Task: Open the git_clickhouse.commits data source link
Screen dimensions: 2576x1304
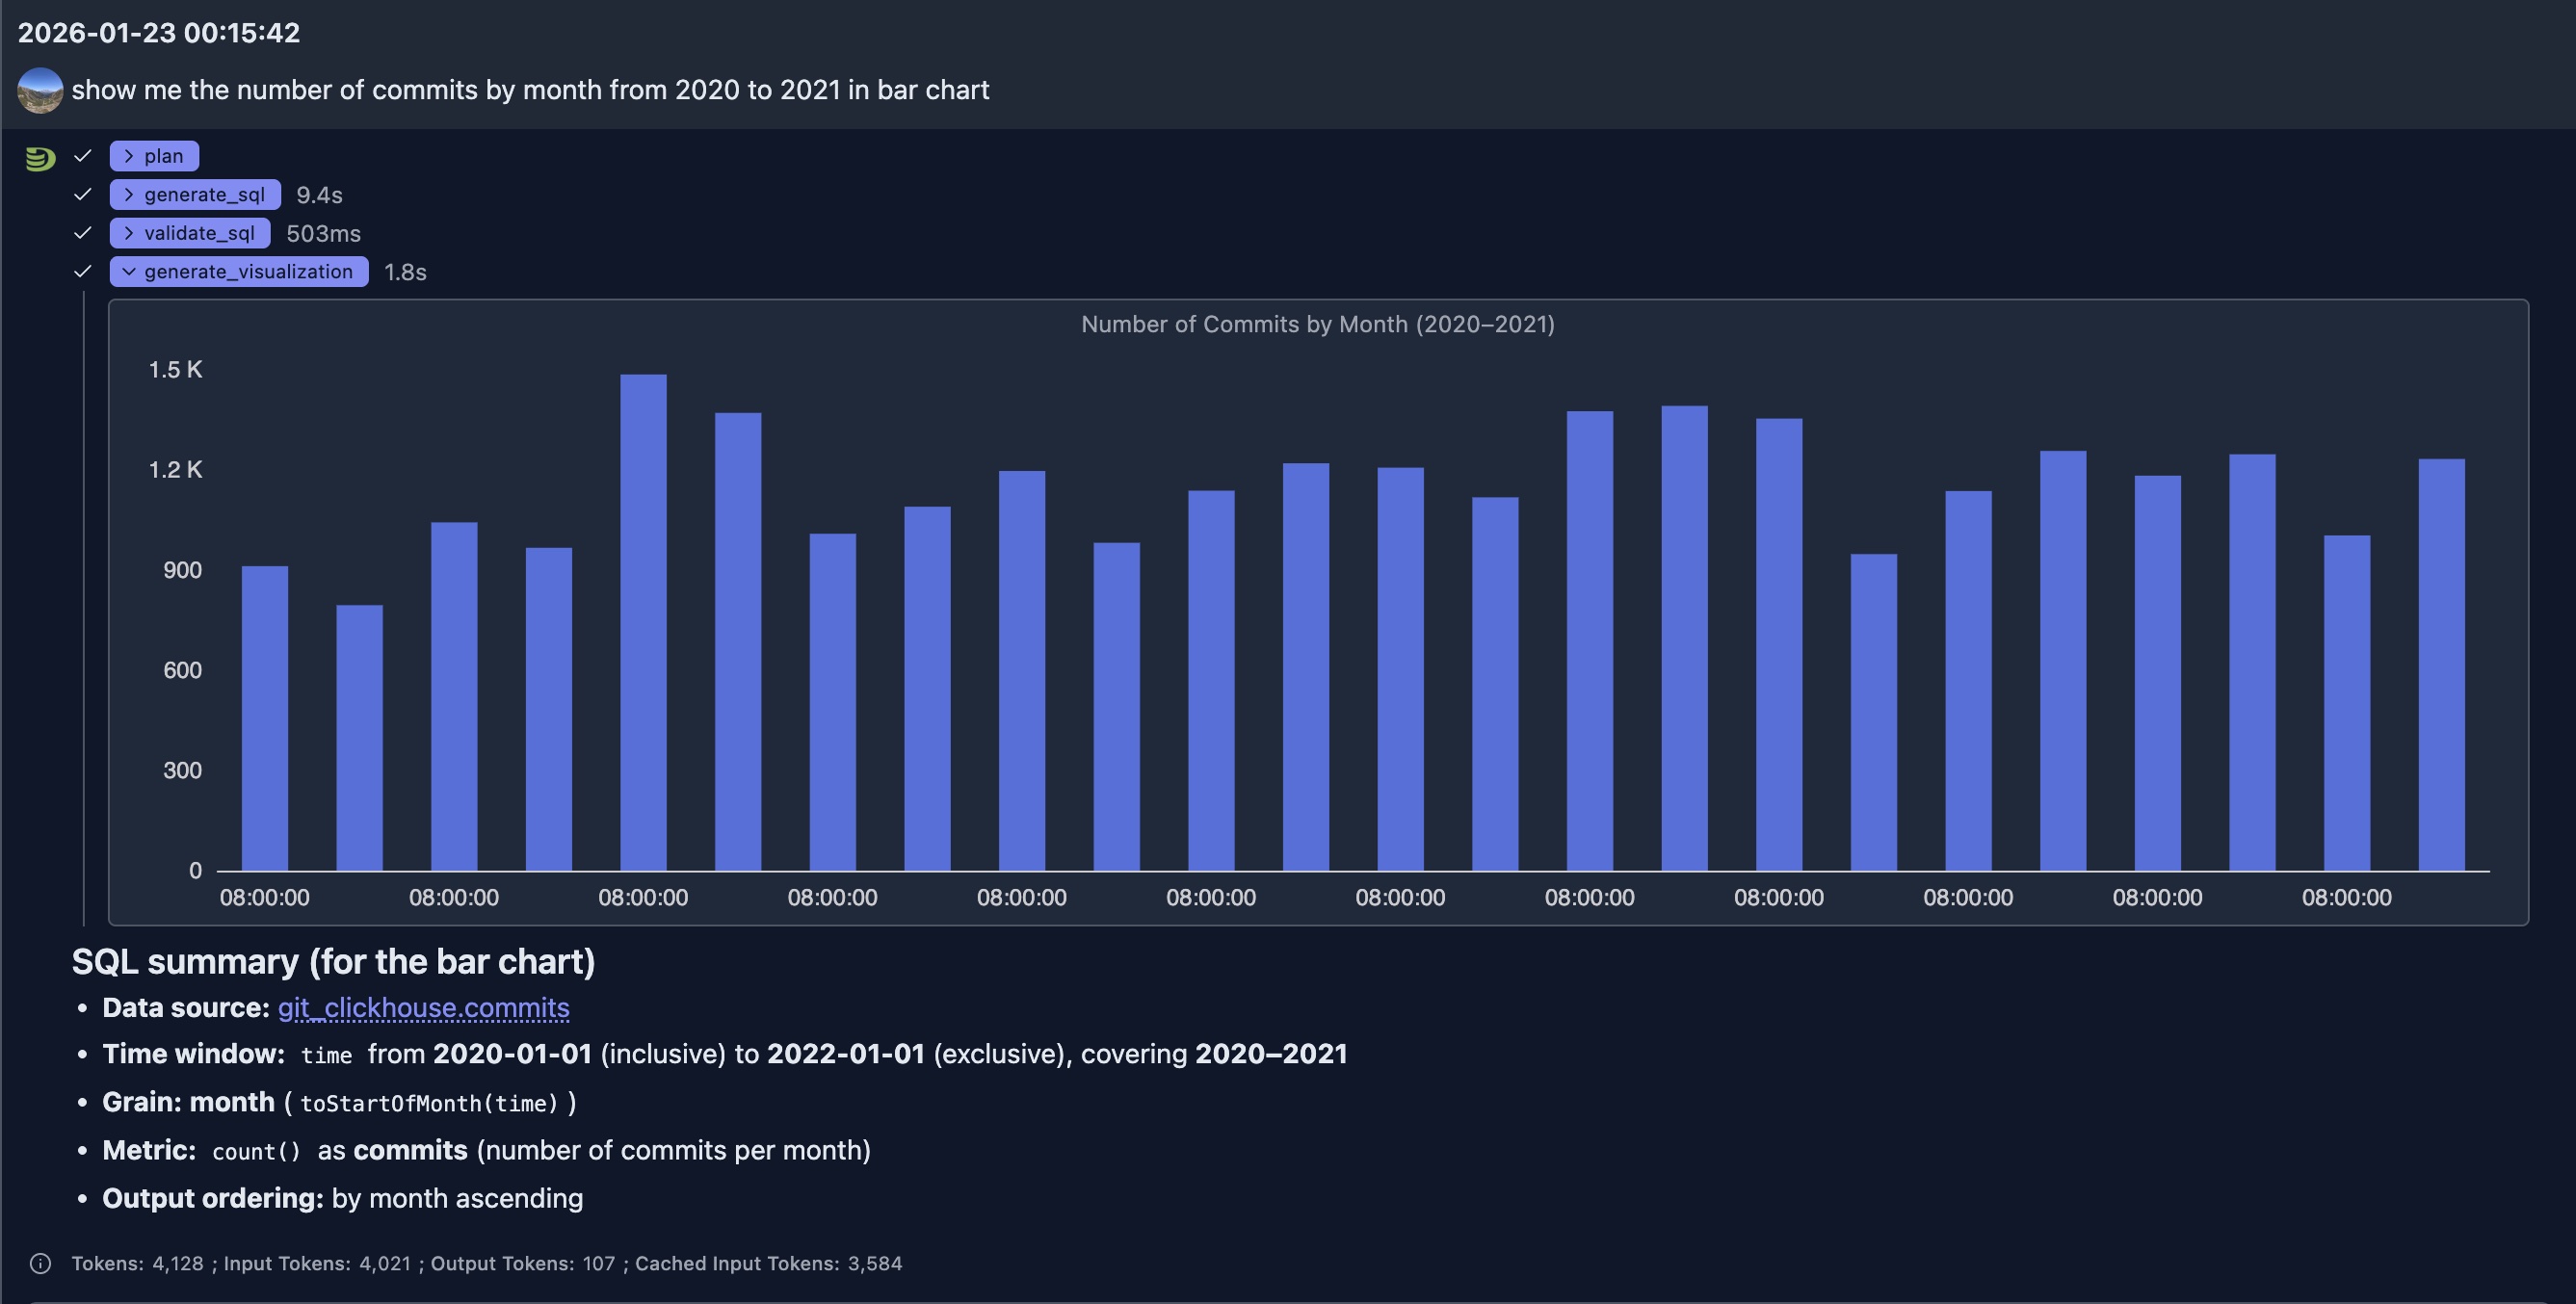Action: pyautogui.click(x=423, y=1008)
